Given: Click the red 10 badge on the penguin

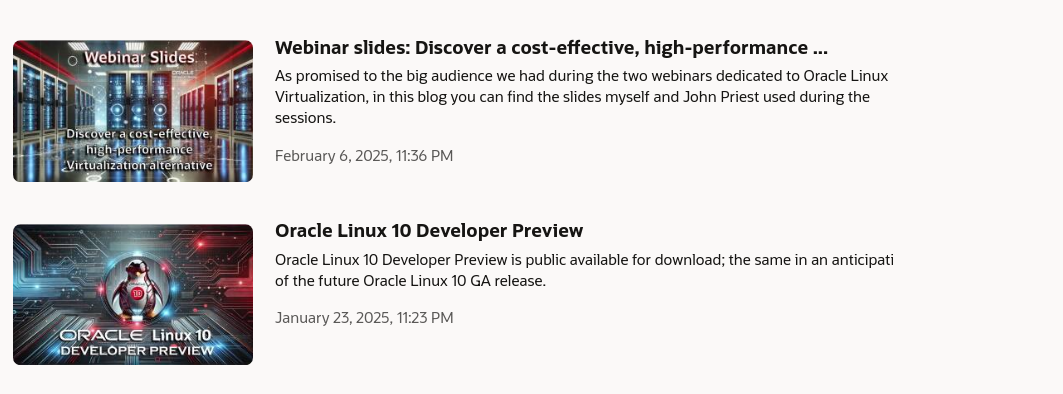Looking at the screenshot, I should (x=138, y=294).
